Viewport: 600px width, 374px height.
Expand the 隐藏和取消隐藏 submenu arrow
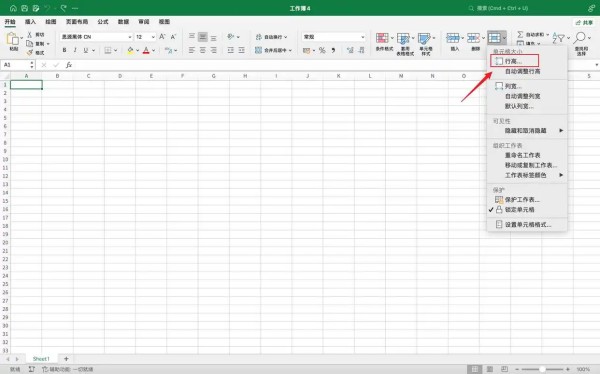pyautogui.click(x=561, y=131)
